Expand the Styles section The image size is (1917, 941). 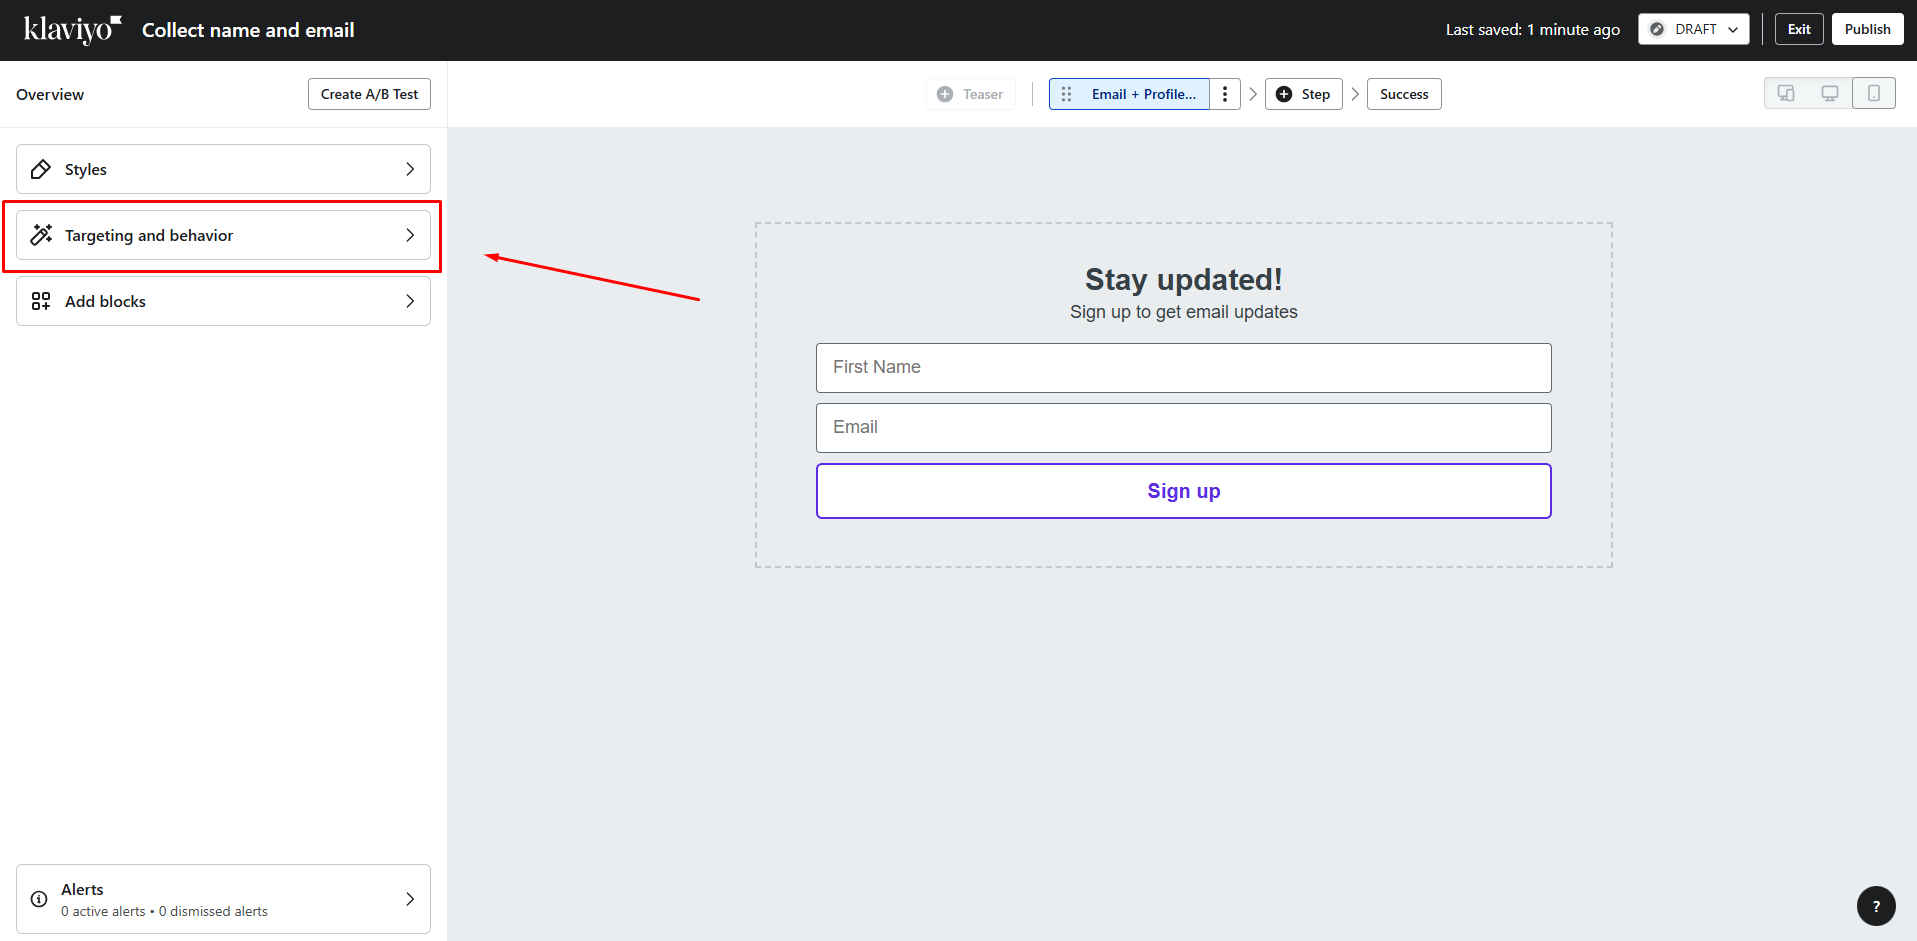pyautogui.click(x=223, y=169)
